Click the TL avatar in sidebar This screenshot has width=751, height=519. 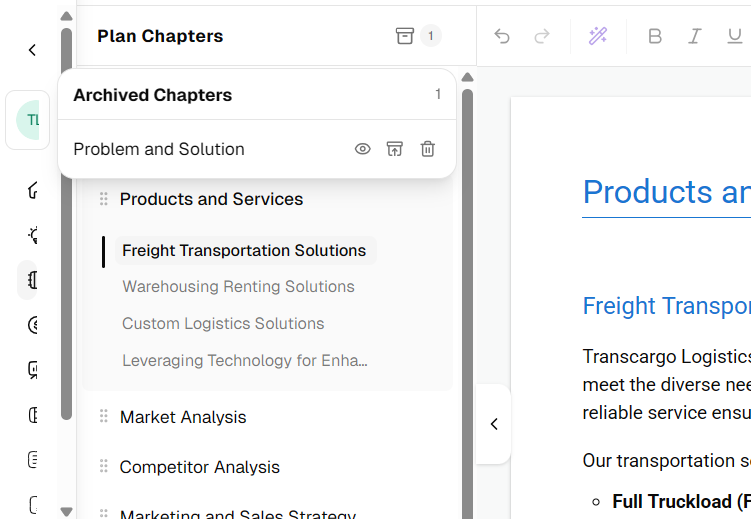click(x=28, y=120)
